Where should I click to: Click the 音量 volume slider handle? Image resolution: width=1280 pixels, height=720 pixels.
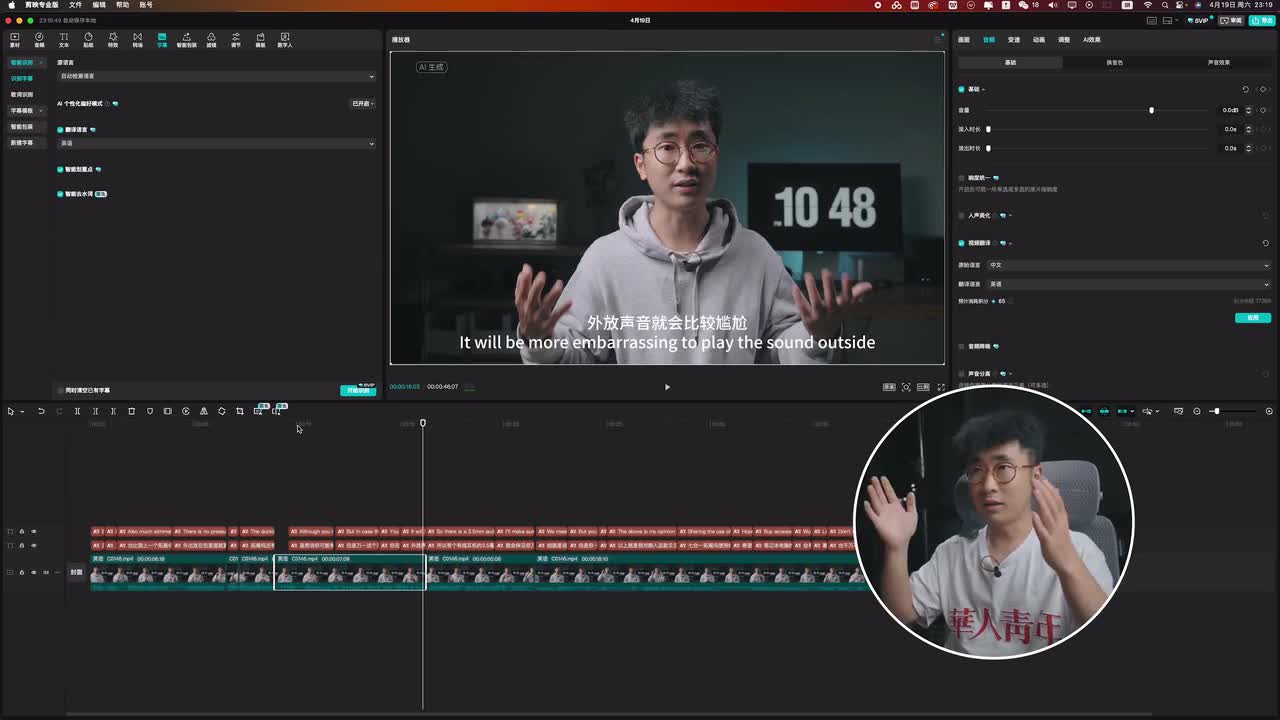[x=1151, y=110]
